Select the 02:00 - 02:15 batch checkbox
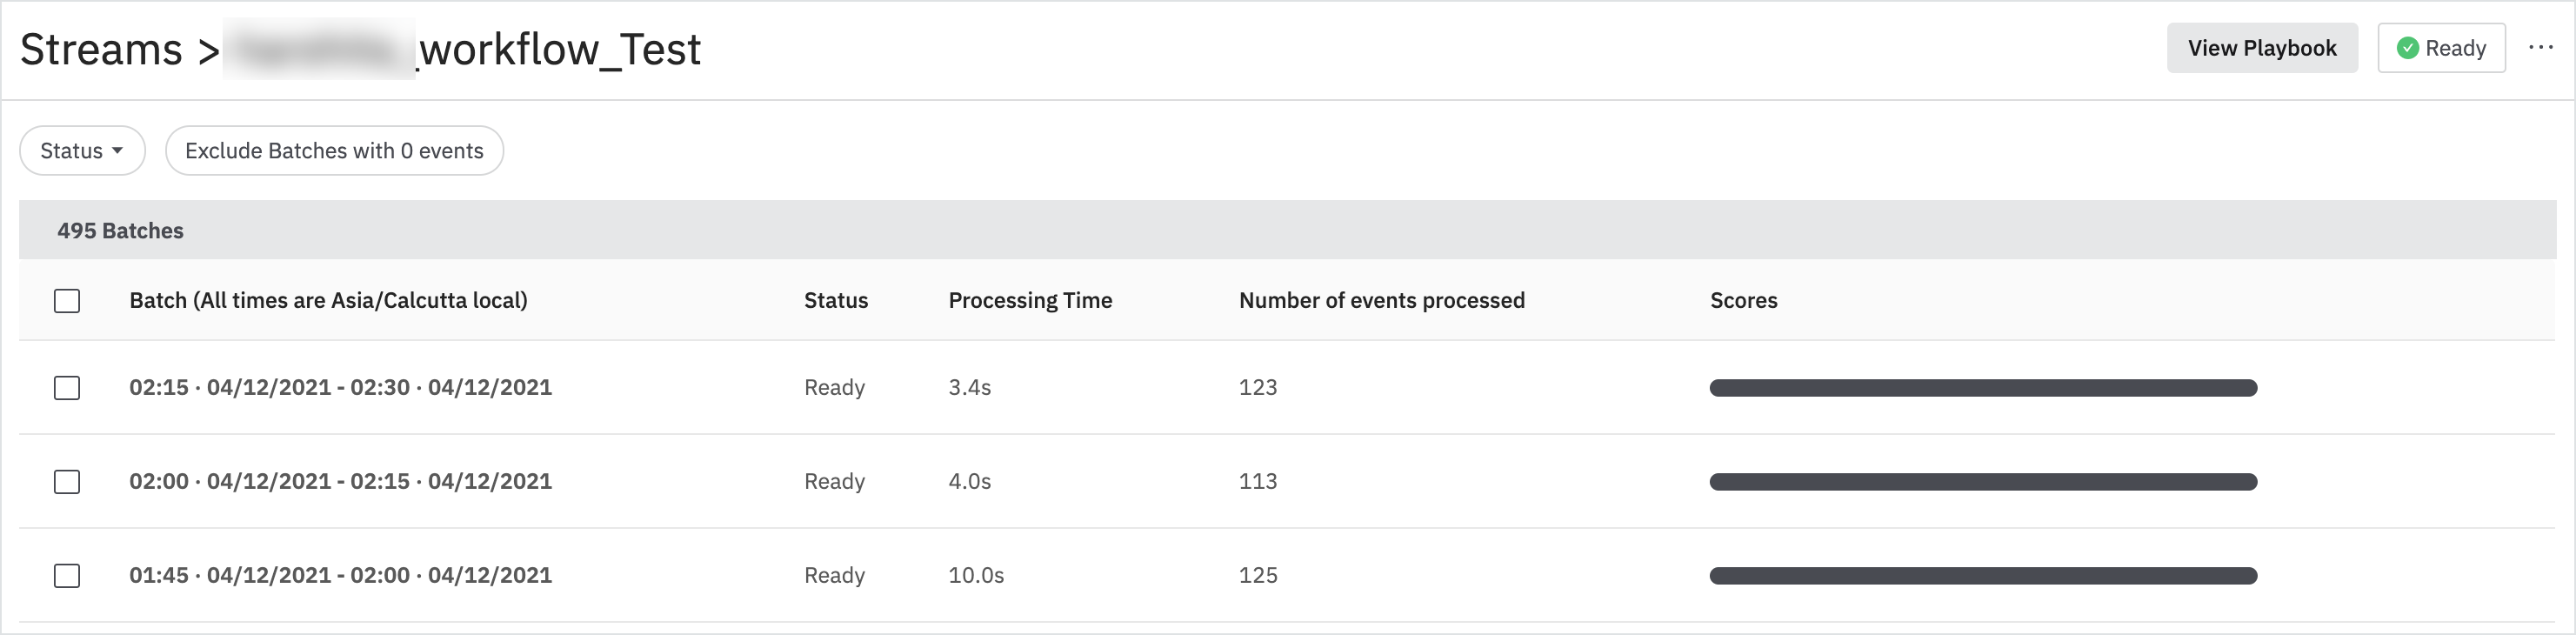 point(67,482)
